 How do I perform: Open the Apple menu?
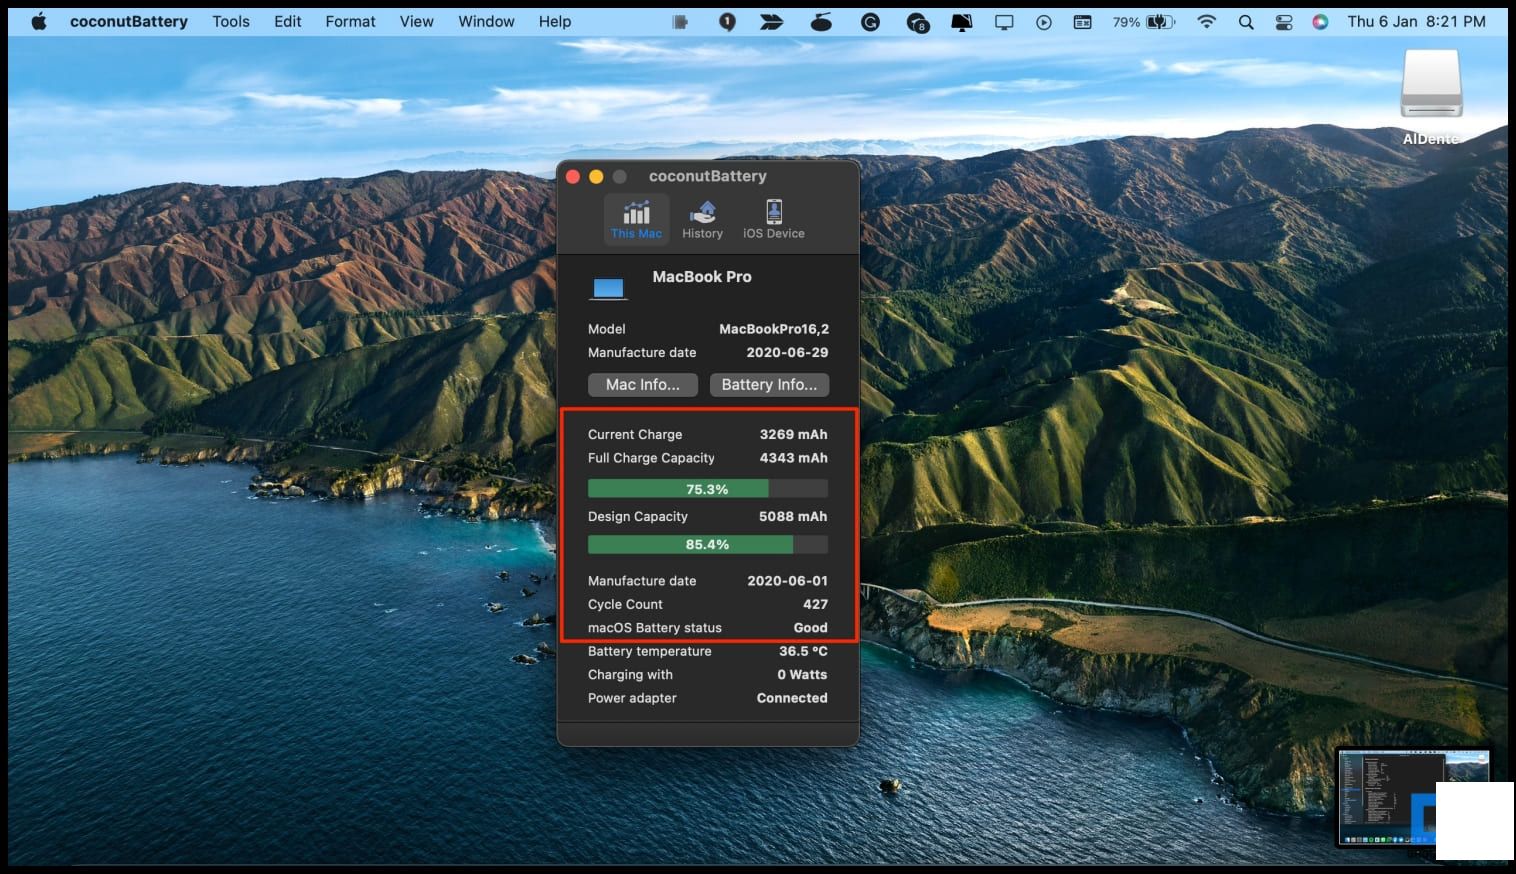(39, 21)
